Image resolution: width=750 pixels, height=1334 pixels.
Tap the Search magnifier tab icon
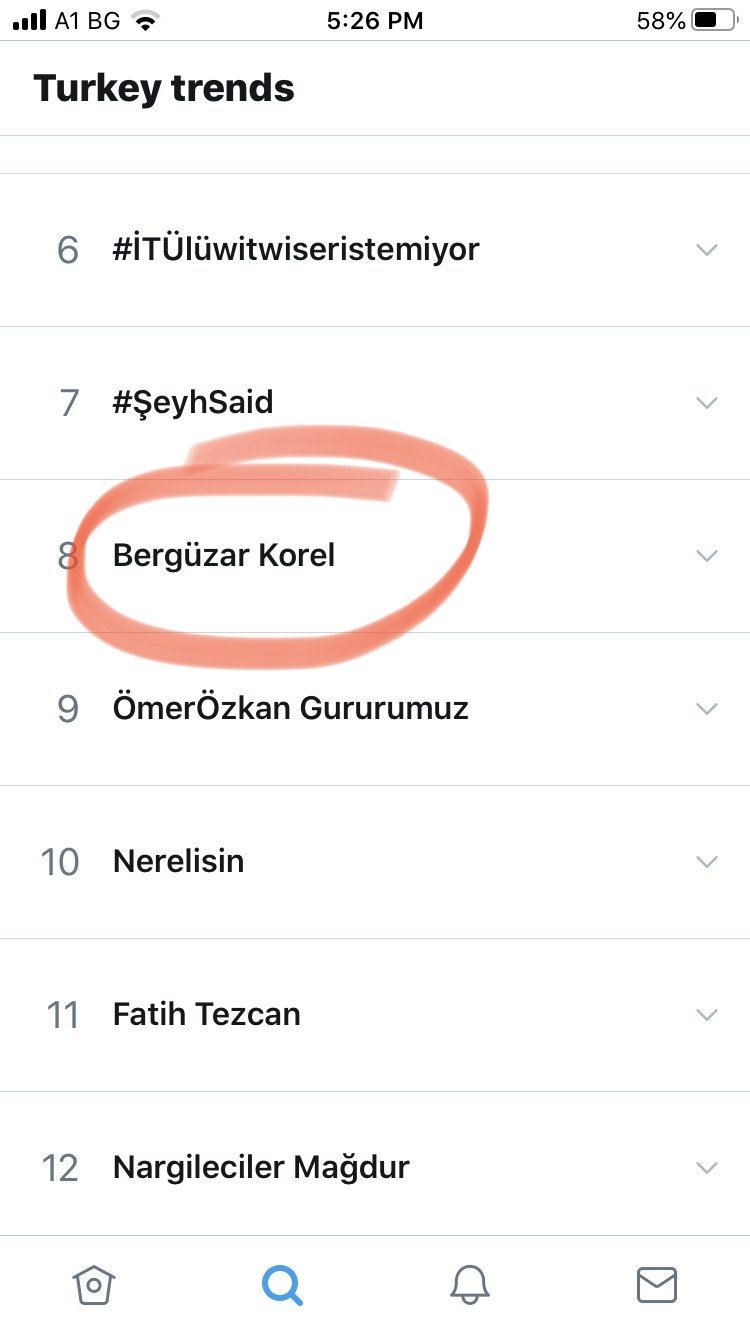pos(281,1284)
